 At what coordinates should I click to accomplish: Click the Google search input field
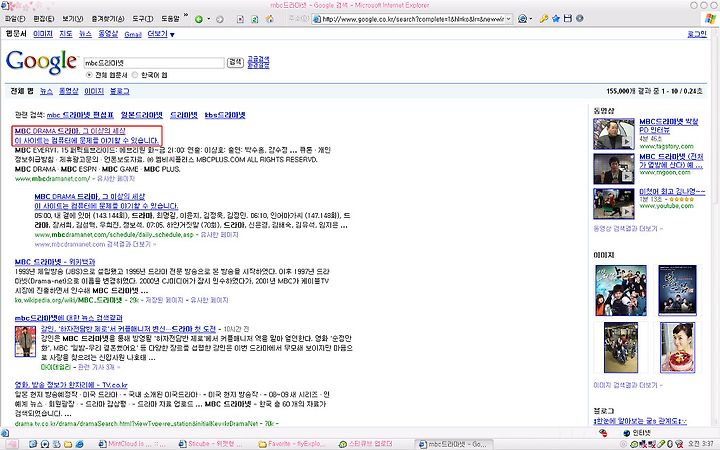coord(154,63)
